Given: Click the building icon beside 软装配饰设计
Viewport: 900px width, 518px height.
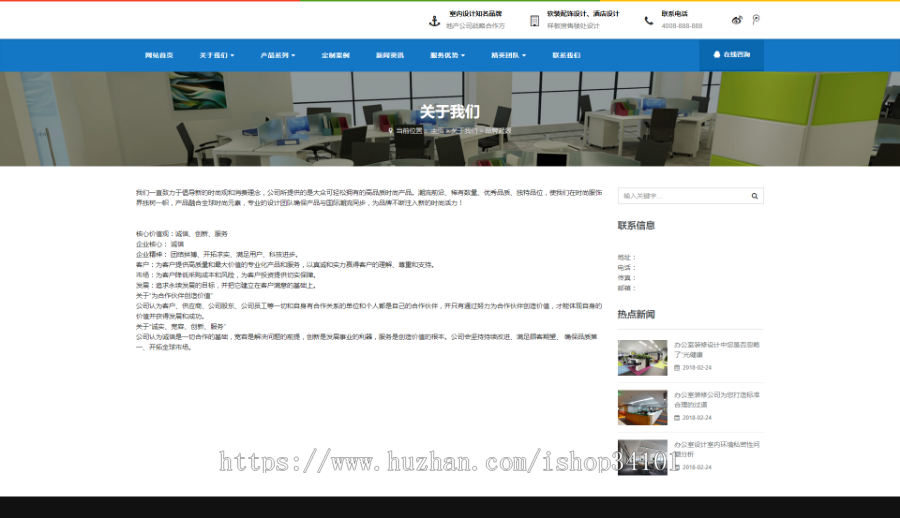Looking at the screenshot, I should tap(534, 21).
